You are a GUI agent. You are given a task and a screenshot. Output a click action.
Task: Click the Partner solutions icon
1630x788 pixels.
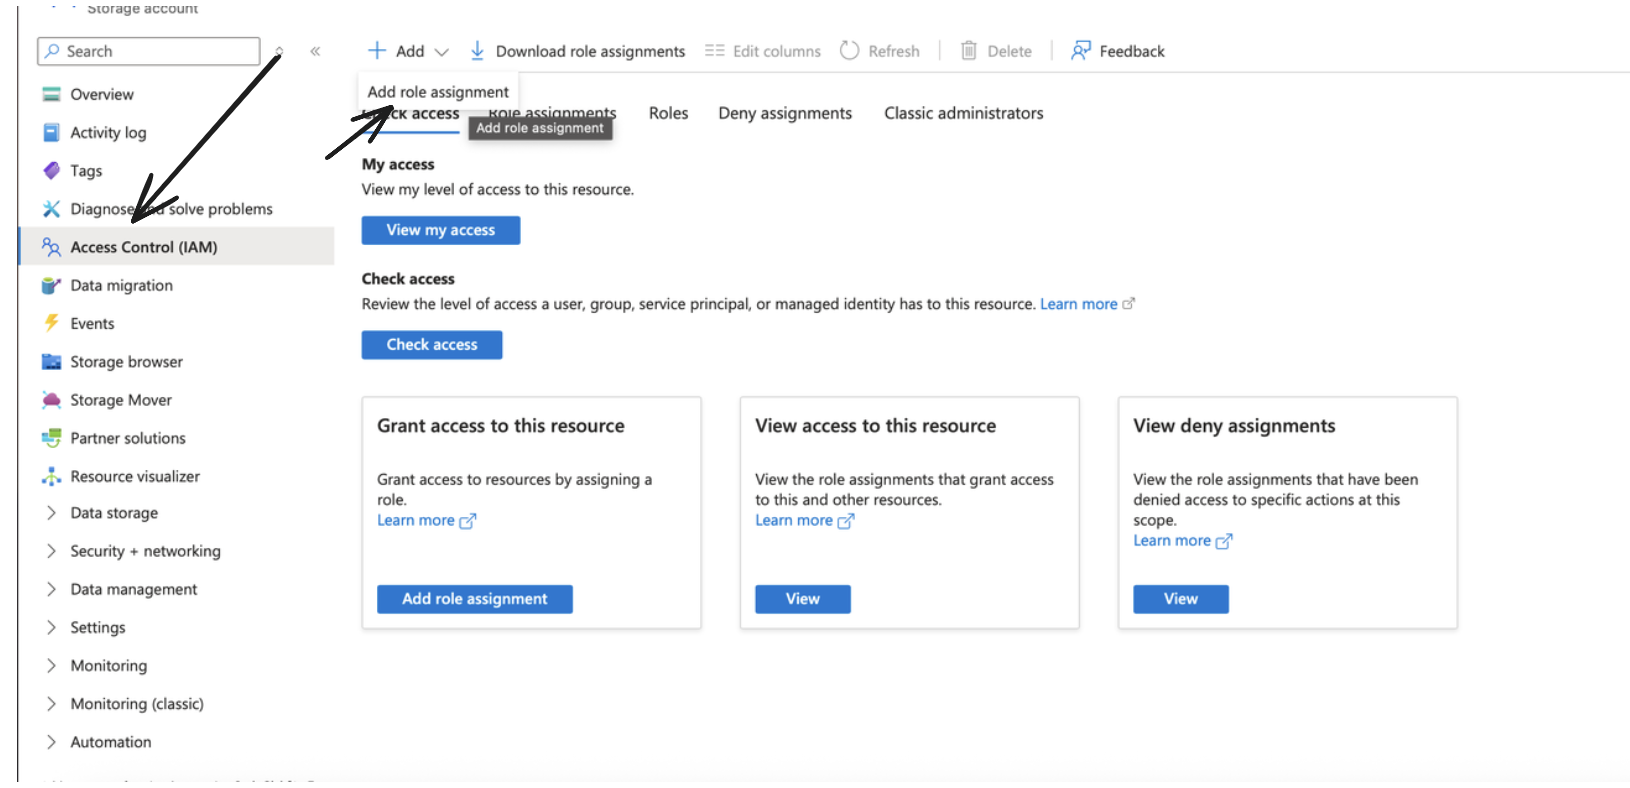(x=51, y=438)
